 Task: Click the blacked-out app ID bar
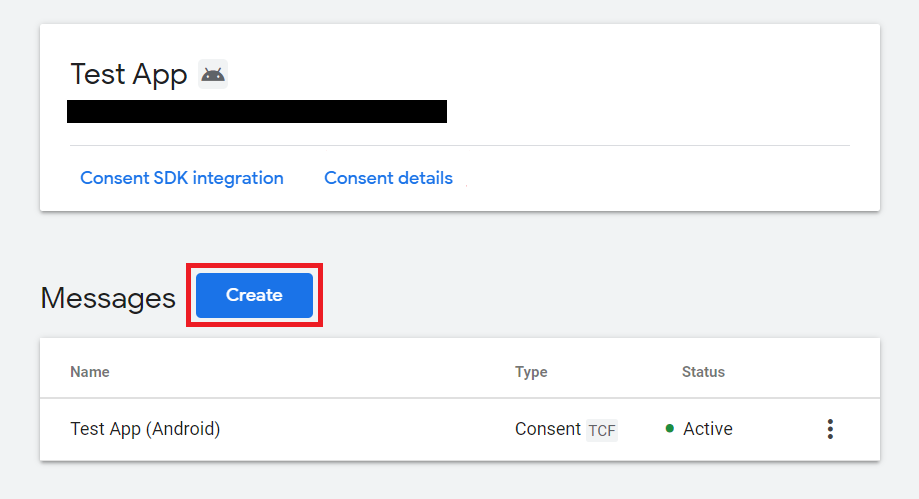point(257,111)
